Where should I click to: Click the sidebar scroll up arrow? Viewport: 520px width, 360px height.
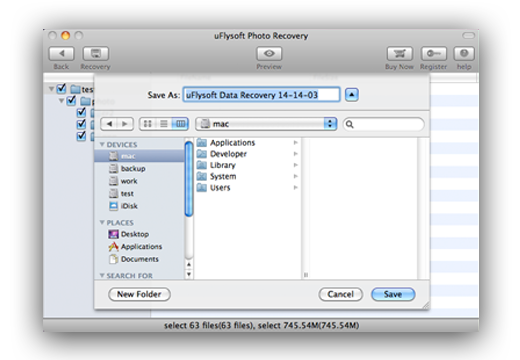189,265
